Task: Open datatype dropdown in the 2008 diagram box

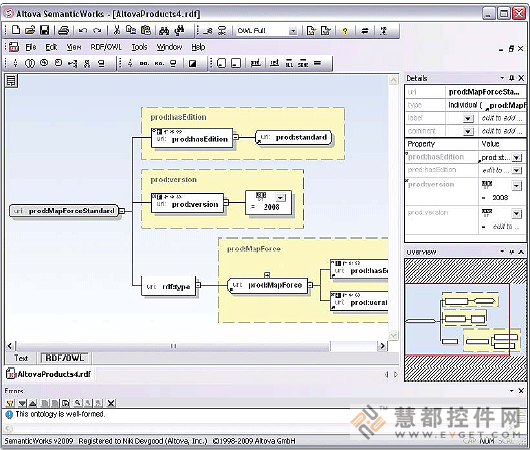Action: [280, 197]
